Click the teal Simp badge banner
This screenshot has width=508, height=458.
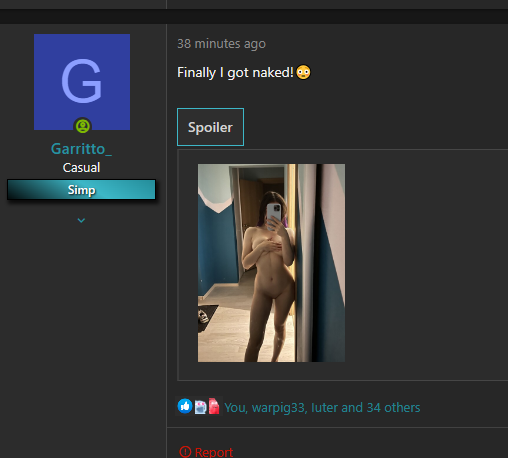[x=81, y=190]
